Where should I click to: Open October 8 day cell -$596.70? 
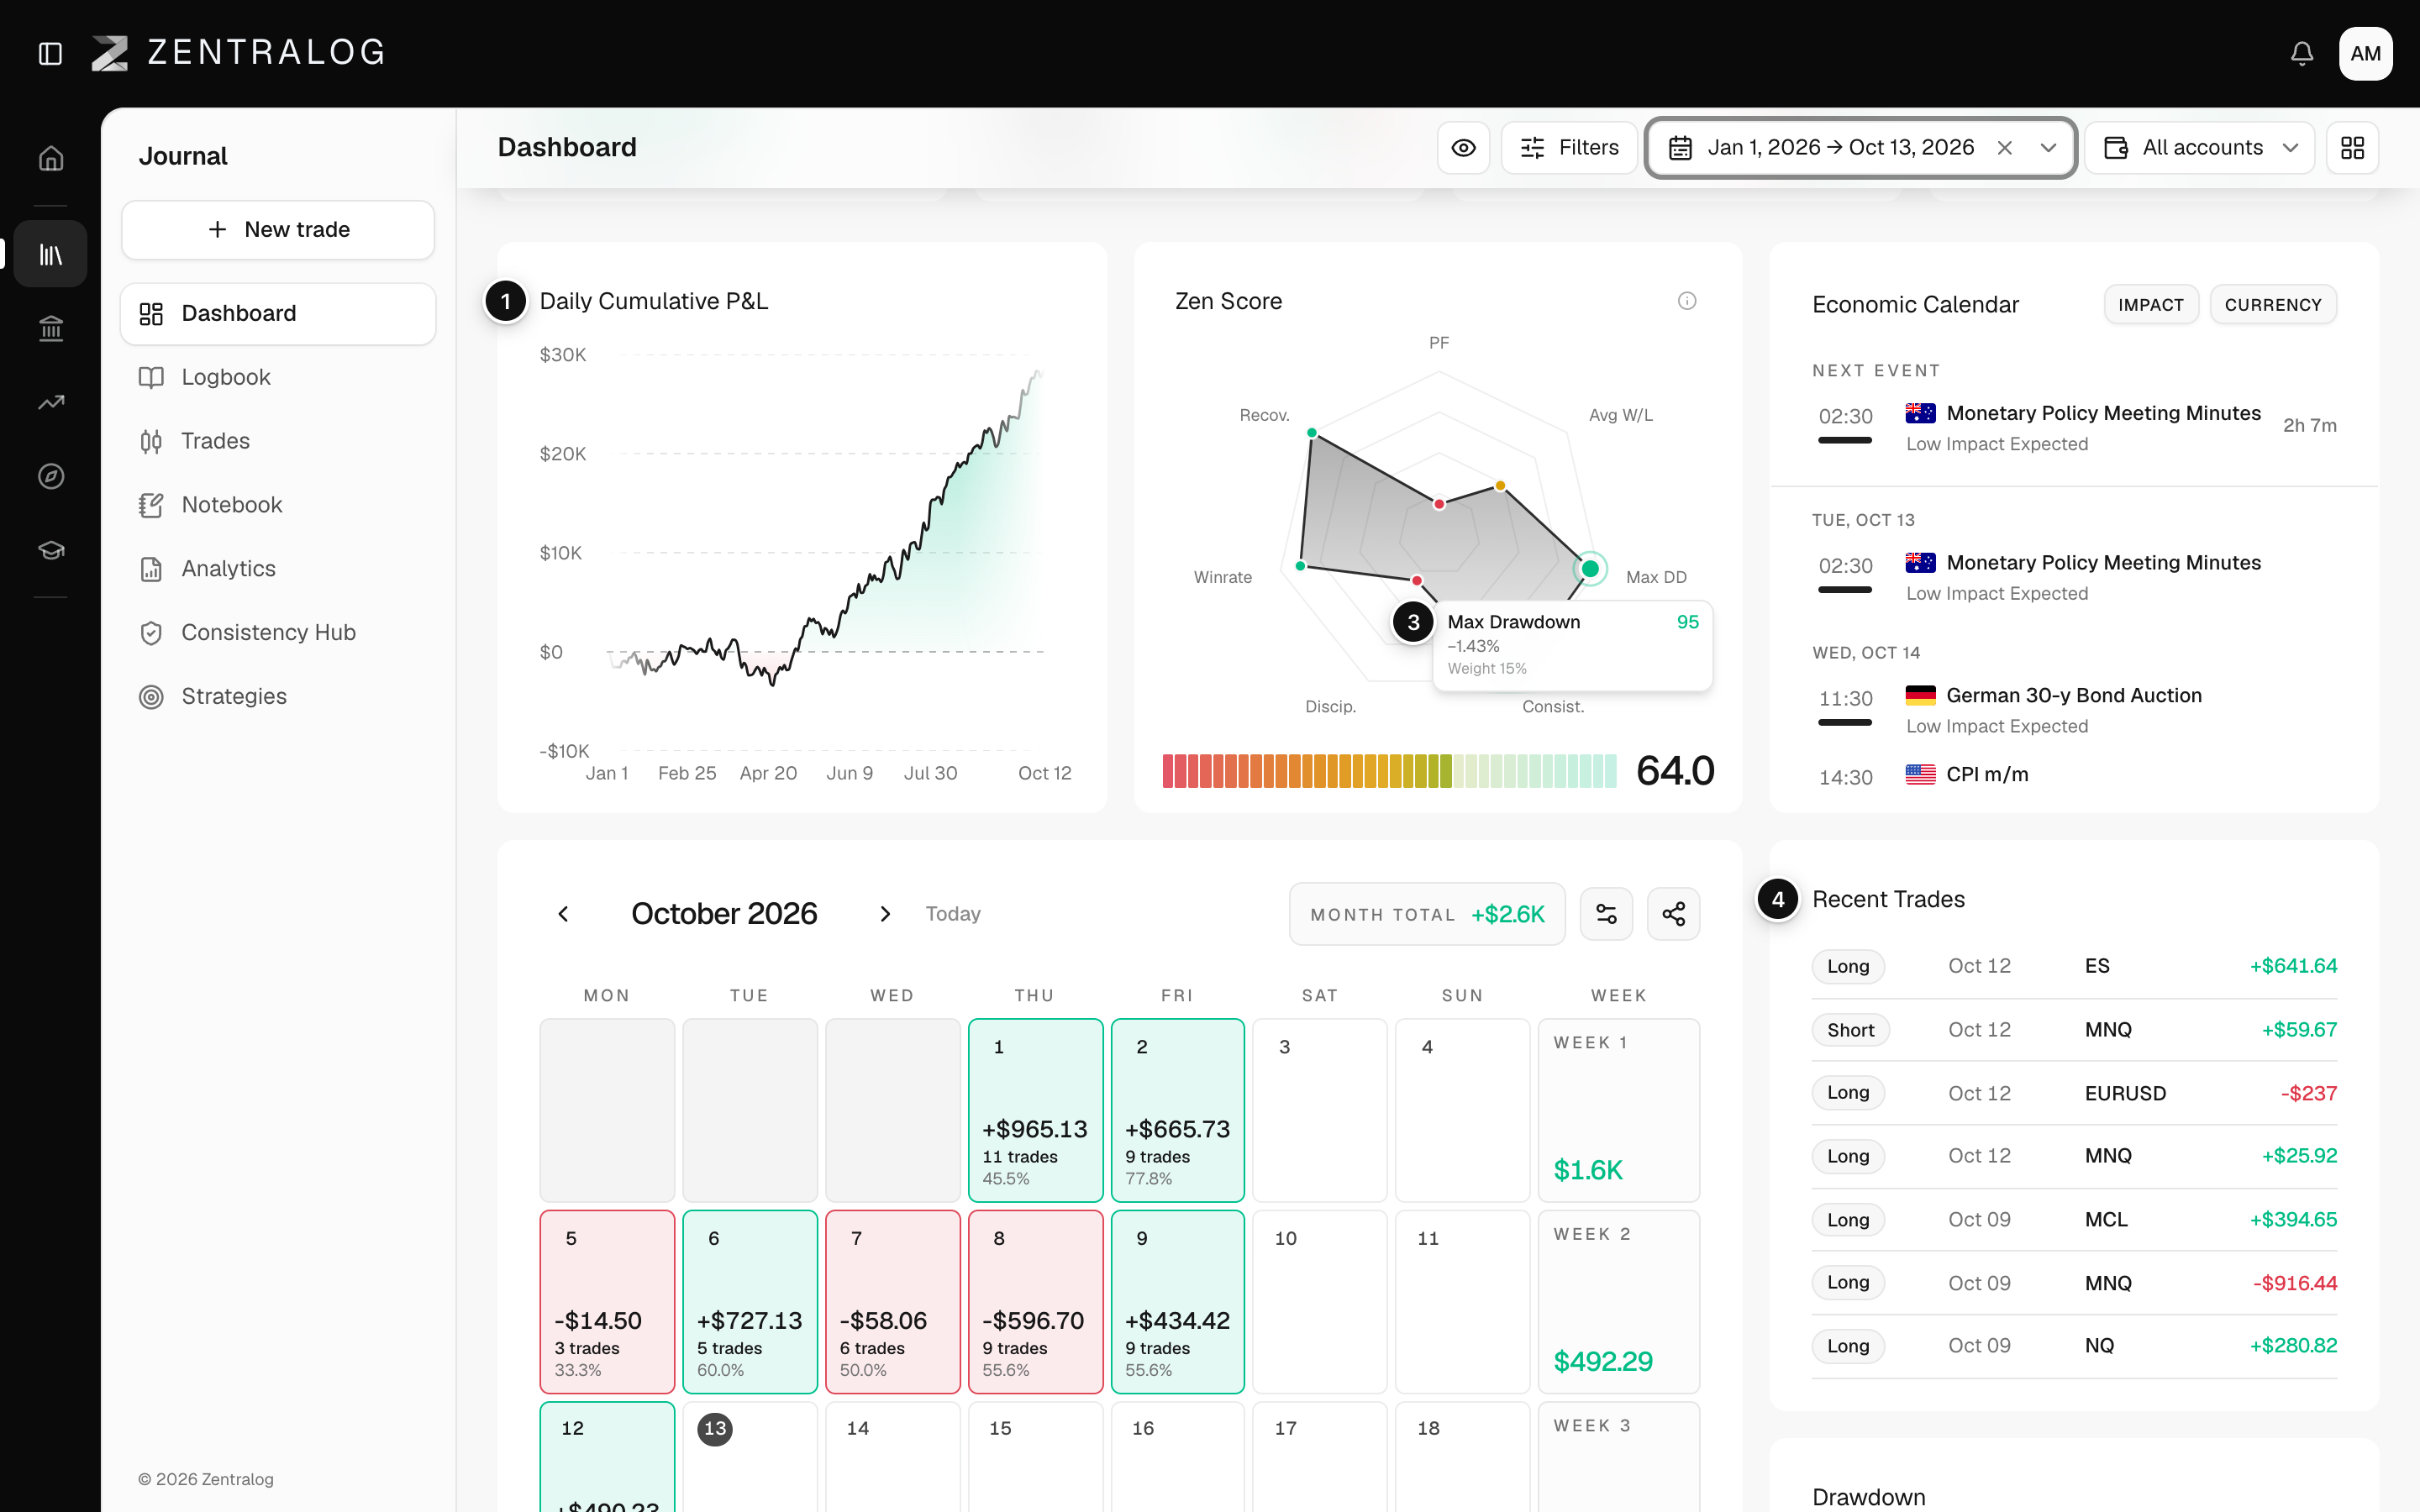pos(1035,1302)
